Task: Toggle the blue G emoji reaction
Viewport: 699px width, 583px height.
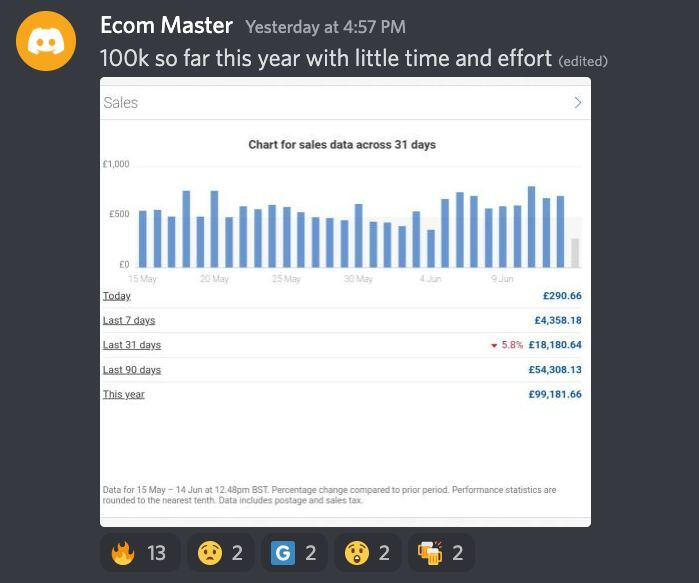Action: click(295, 552)
